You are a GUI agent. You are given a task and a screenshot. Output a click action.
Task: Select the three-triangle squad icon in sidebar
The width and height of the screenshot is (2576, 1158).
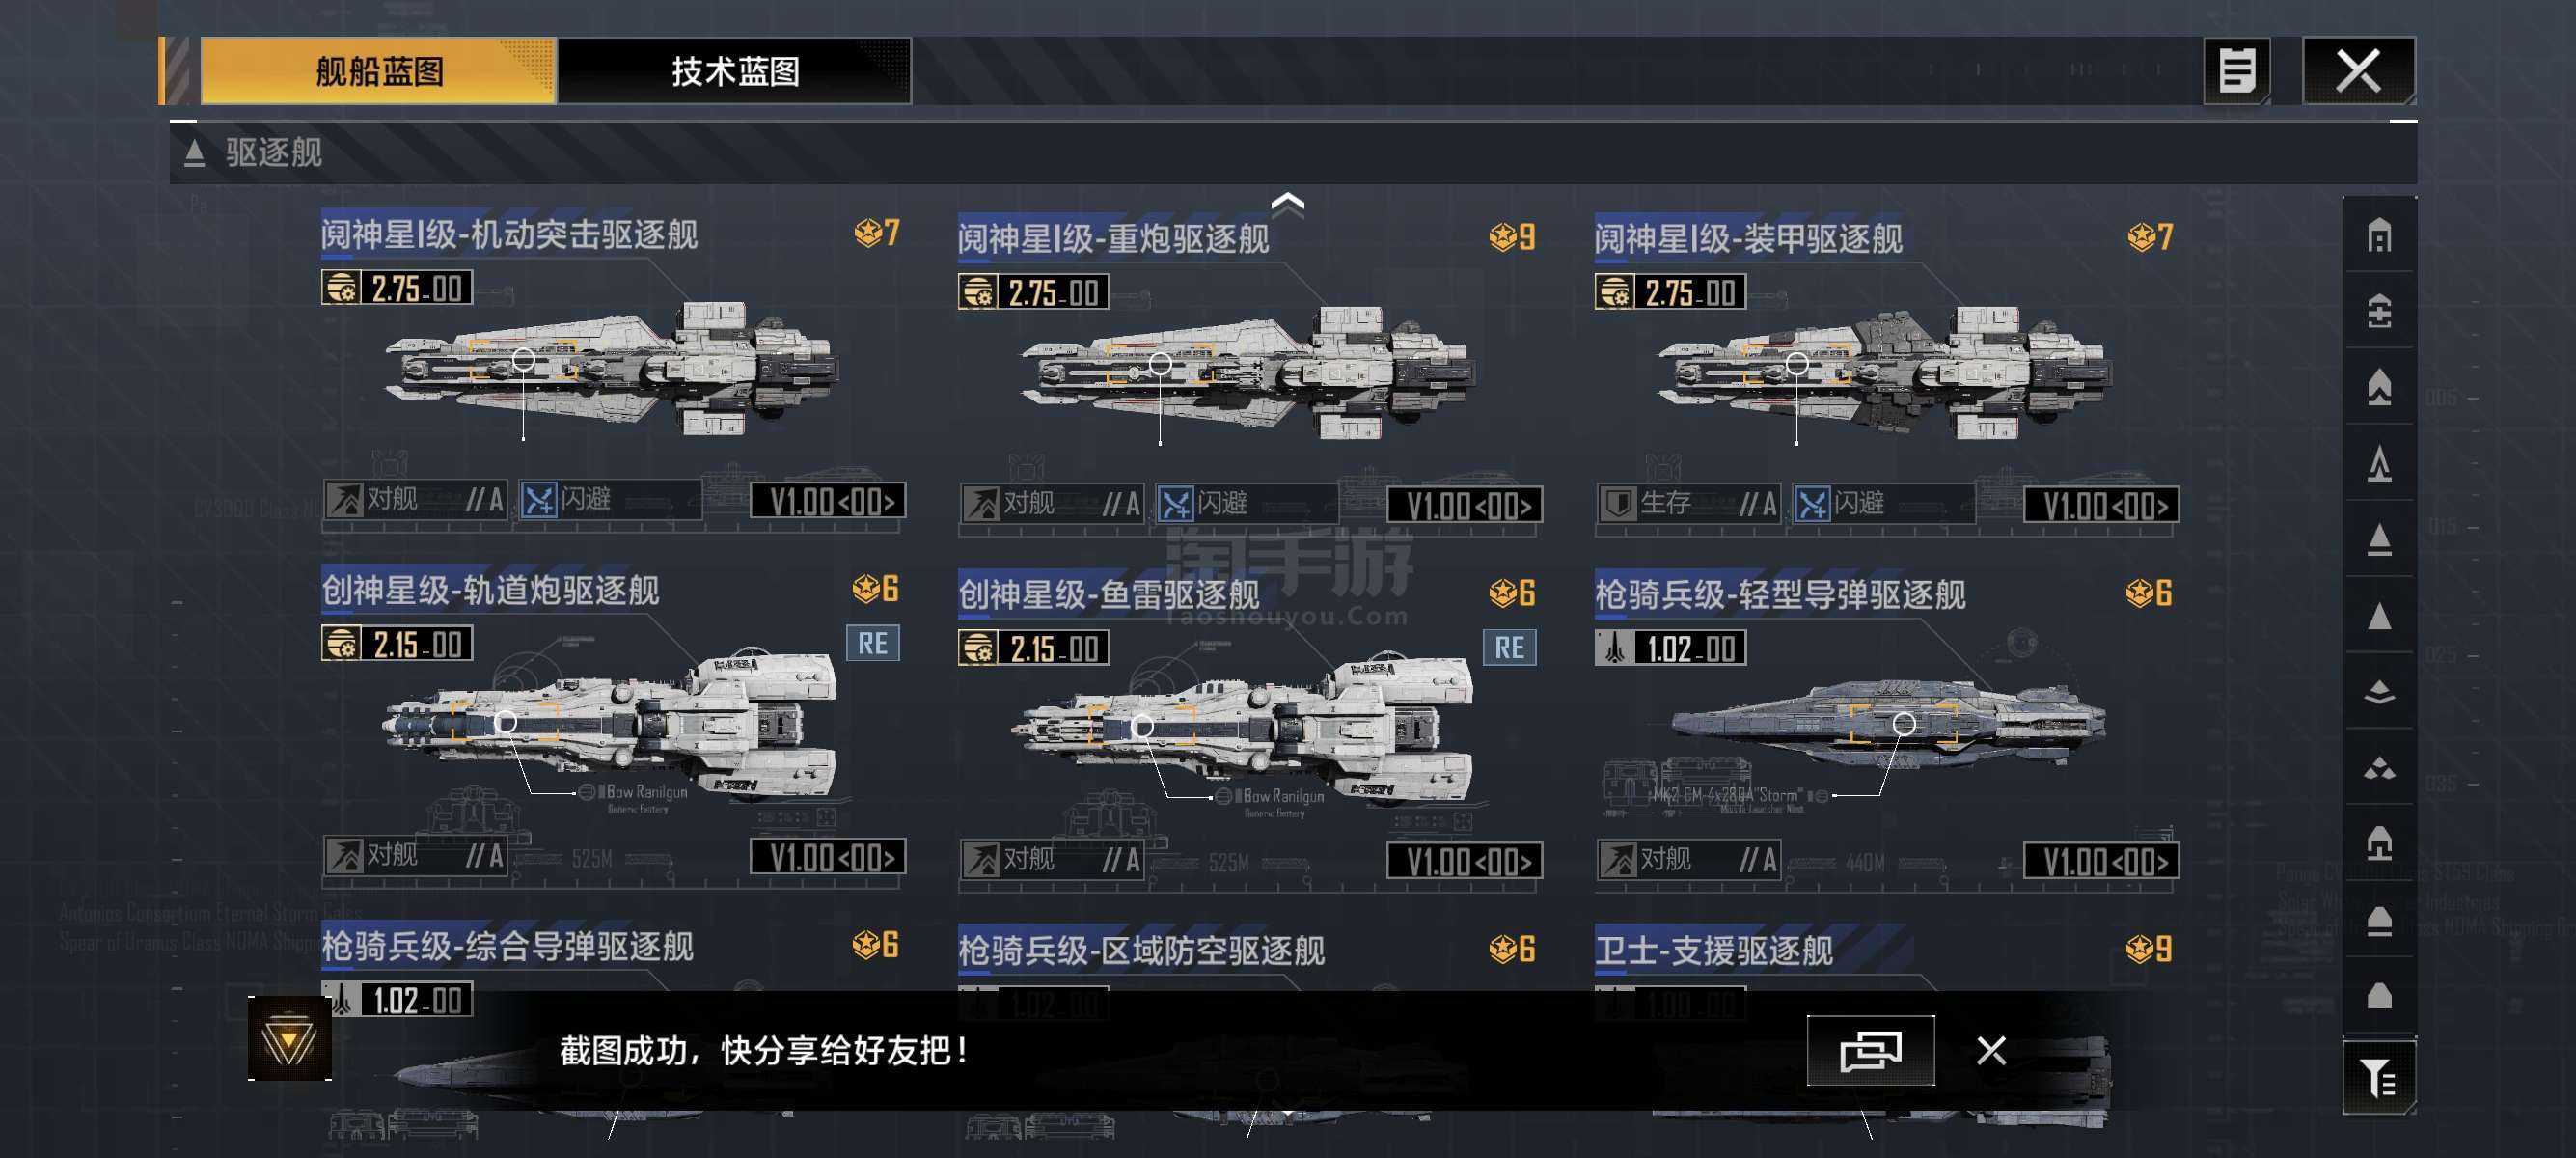[2379, 768]
